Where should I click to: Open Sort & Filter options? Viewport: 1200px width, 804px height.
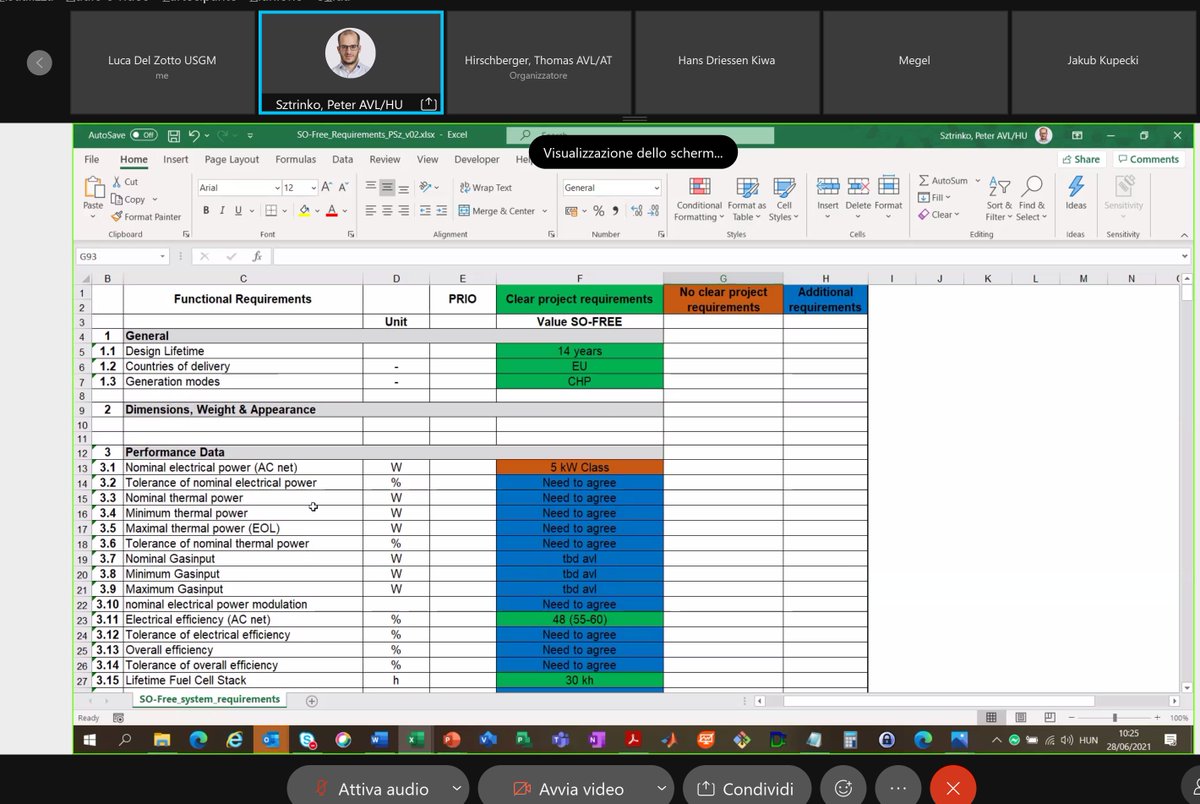[1000, 198]
